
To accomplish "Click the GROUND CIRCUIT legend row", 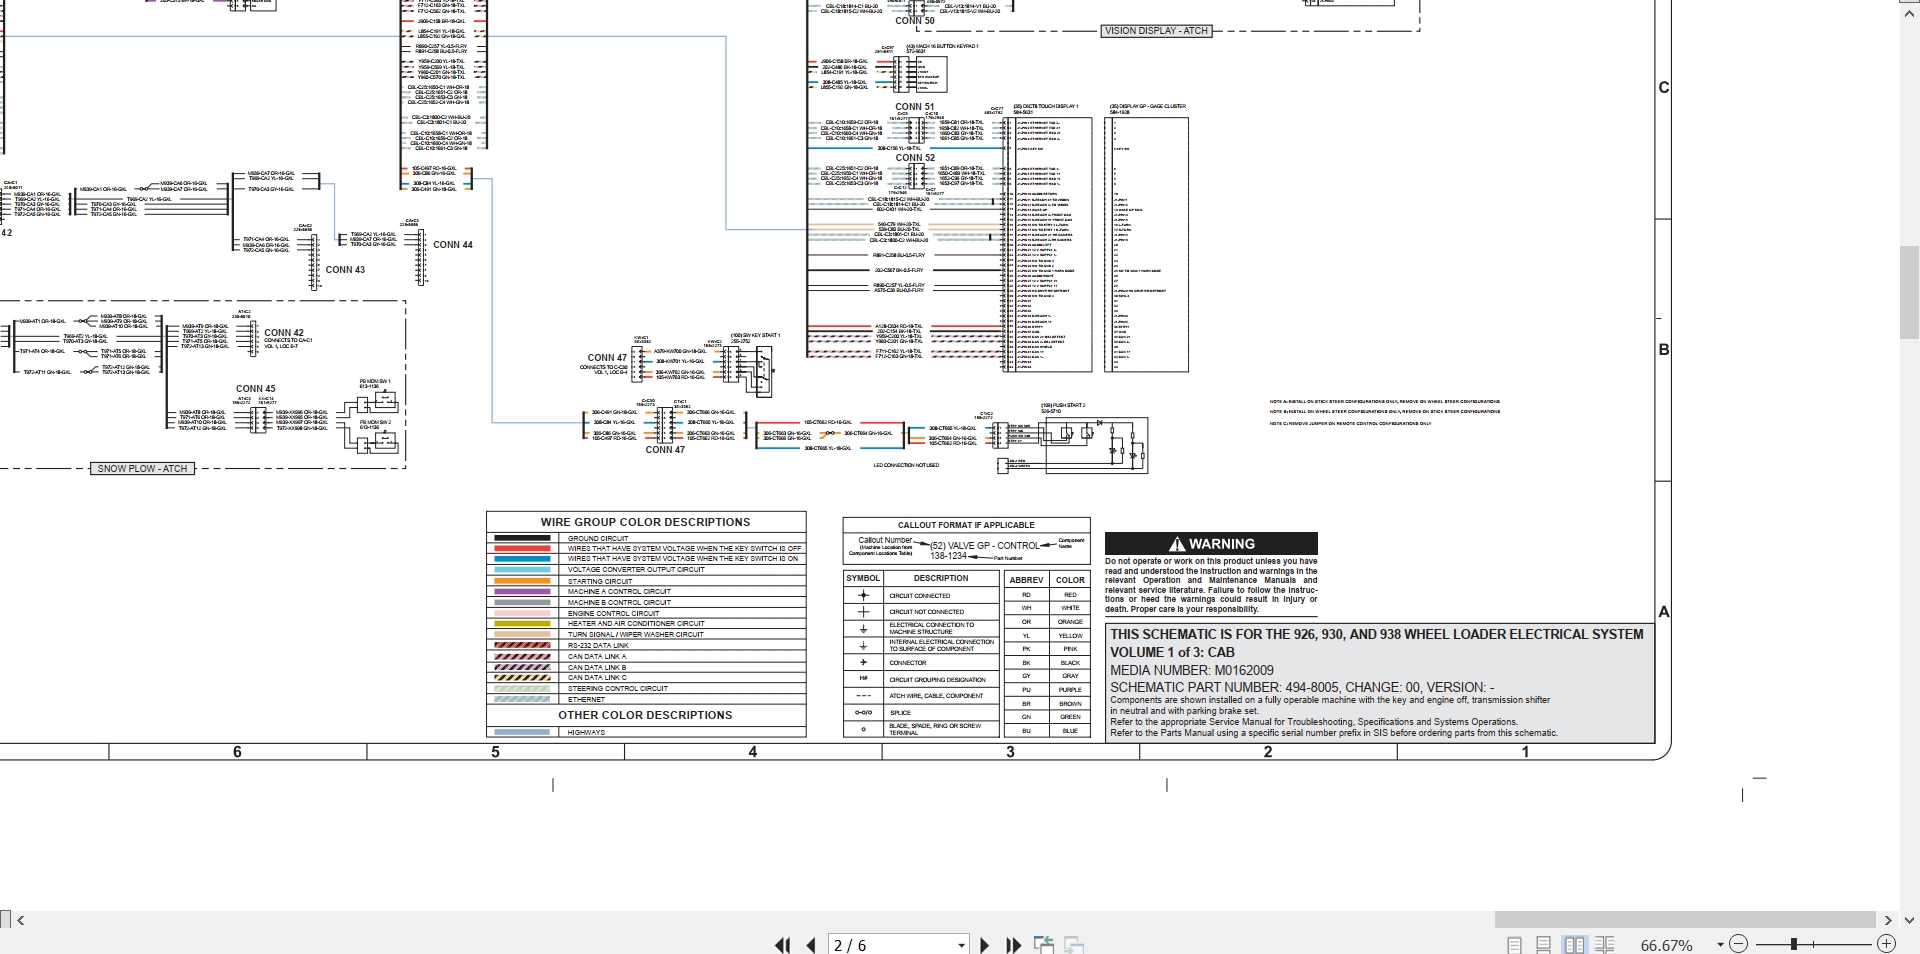I will [x=646, y=538].
